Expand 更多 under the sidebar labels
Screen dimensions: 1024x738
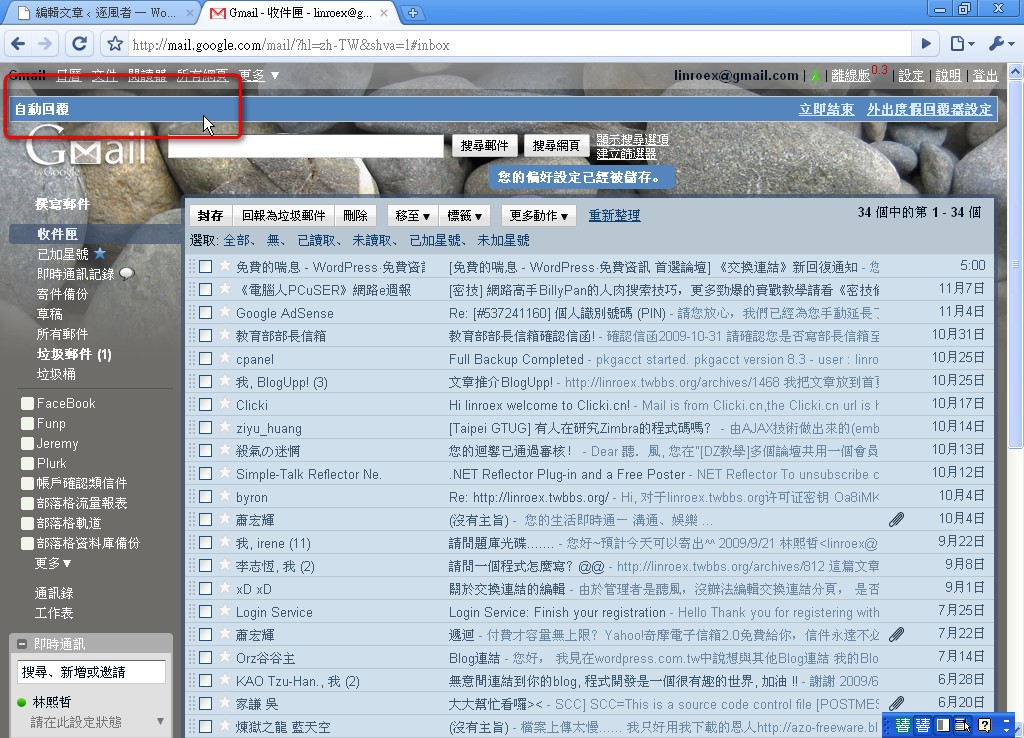point(53,563)
